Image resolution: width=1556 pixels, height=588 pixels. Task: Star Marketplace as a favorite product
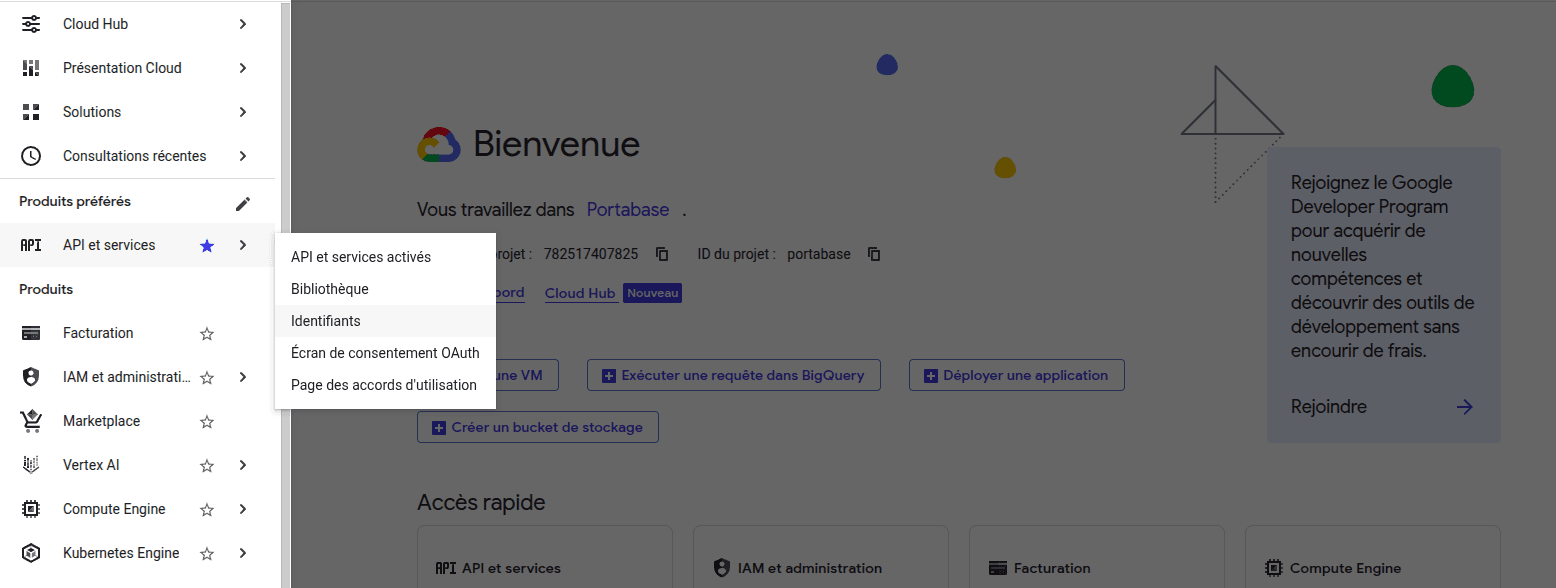click(x=206, y=420)
